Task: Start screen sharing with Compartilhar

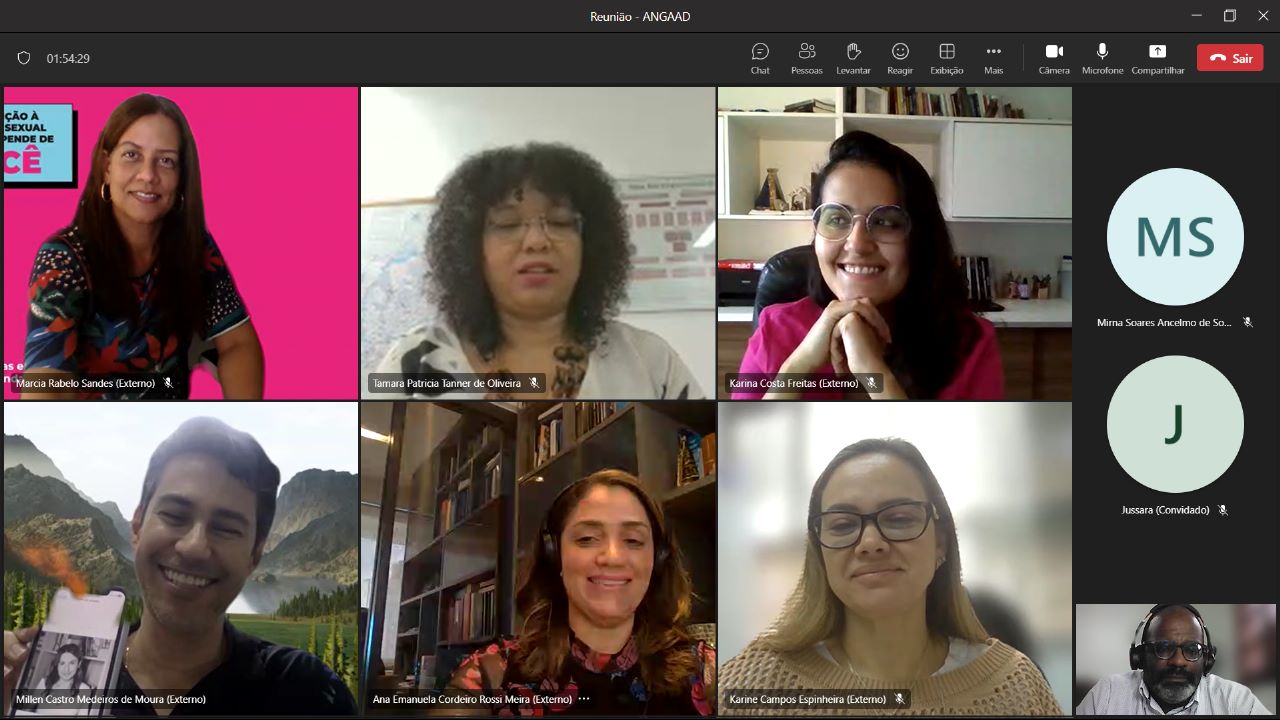Action: [1157, 57]
